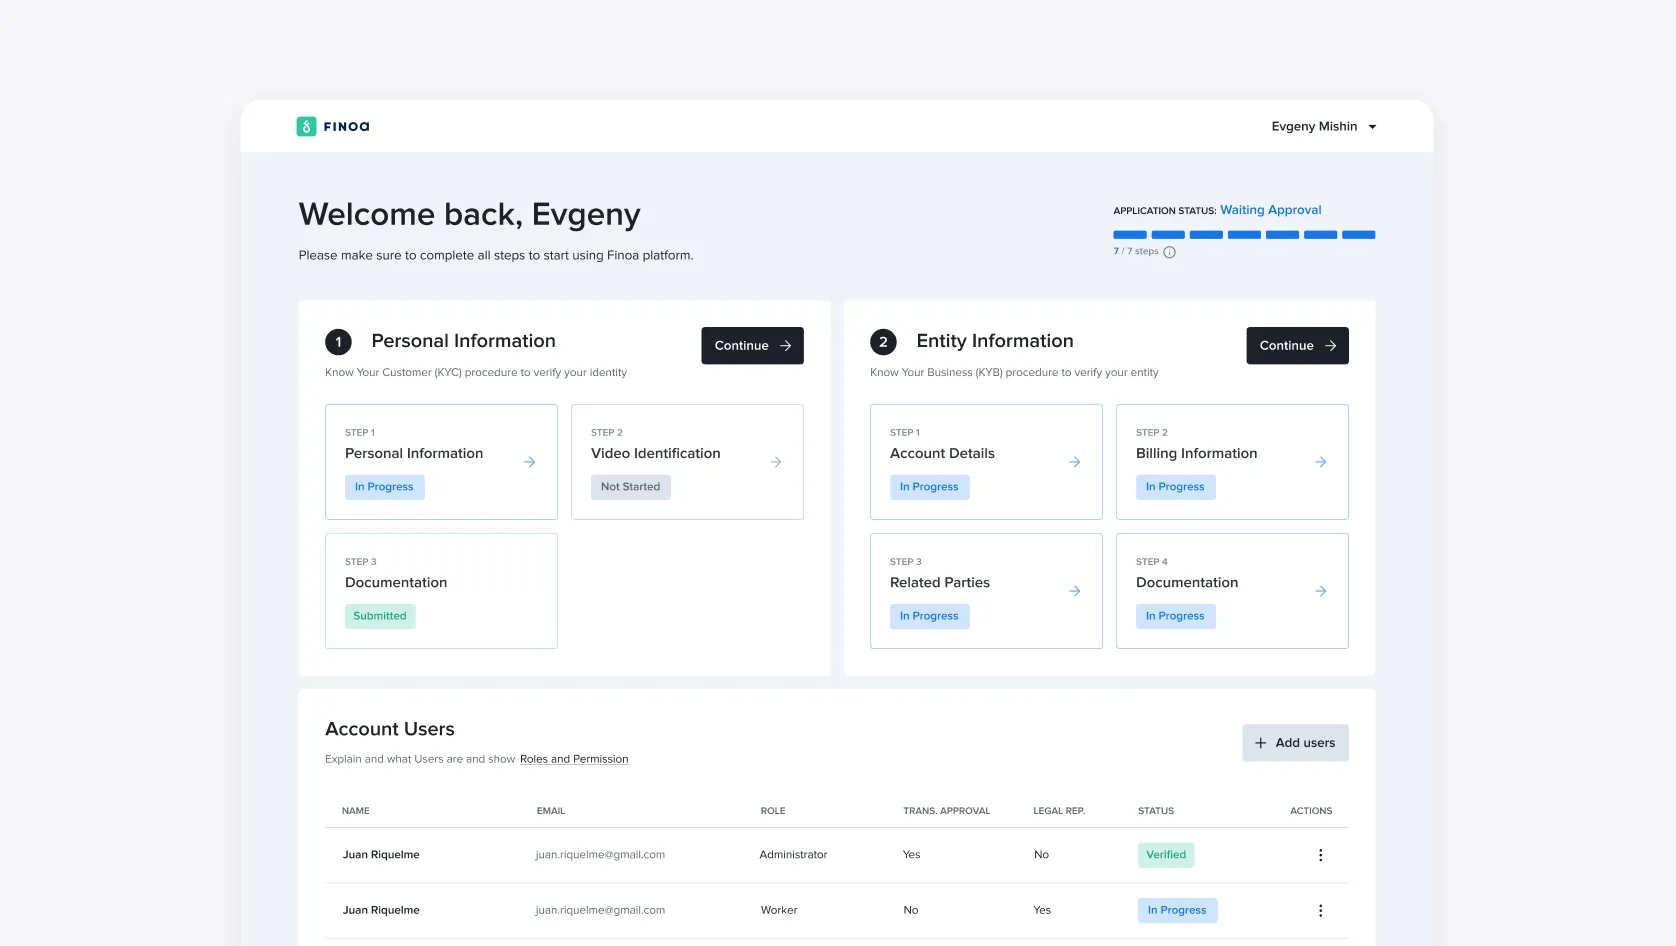Click email in the Worker row

pos(600,910)
